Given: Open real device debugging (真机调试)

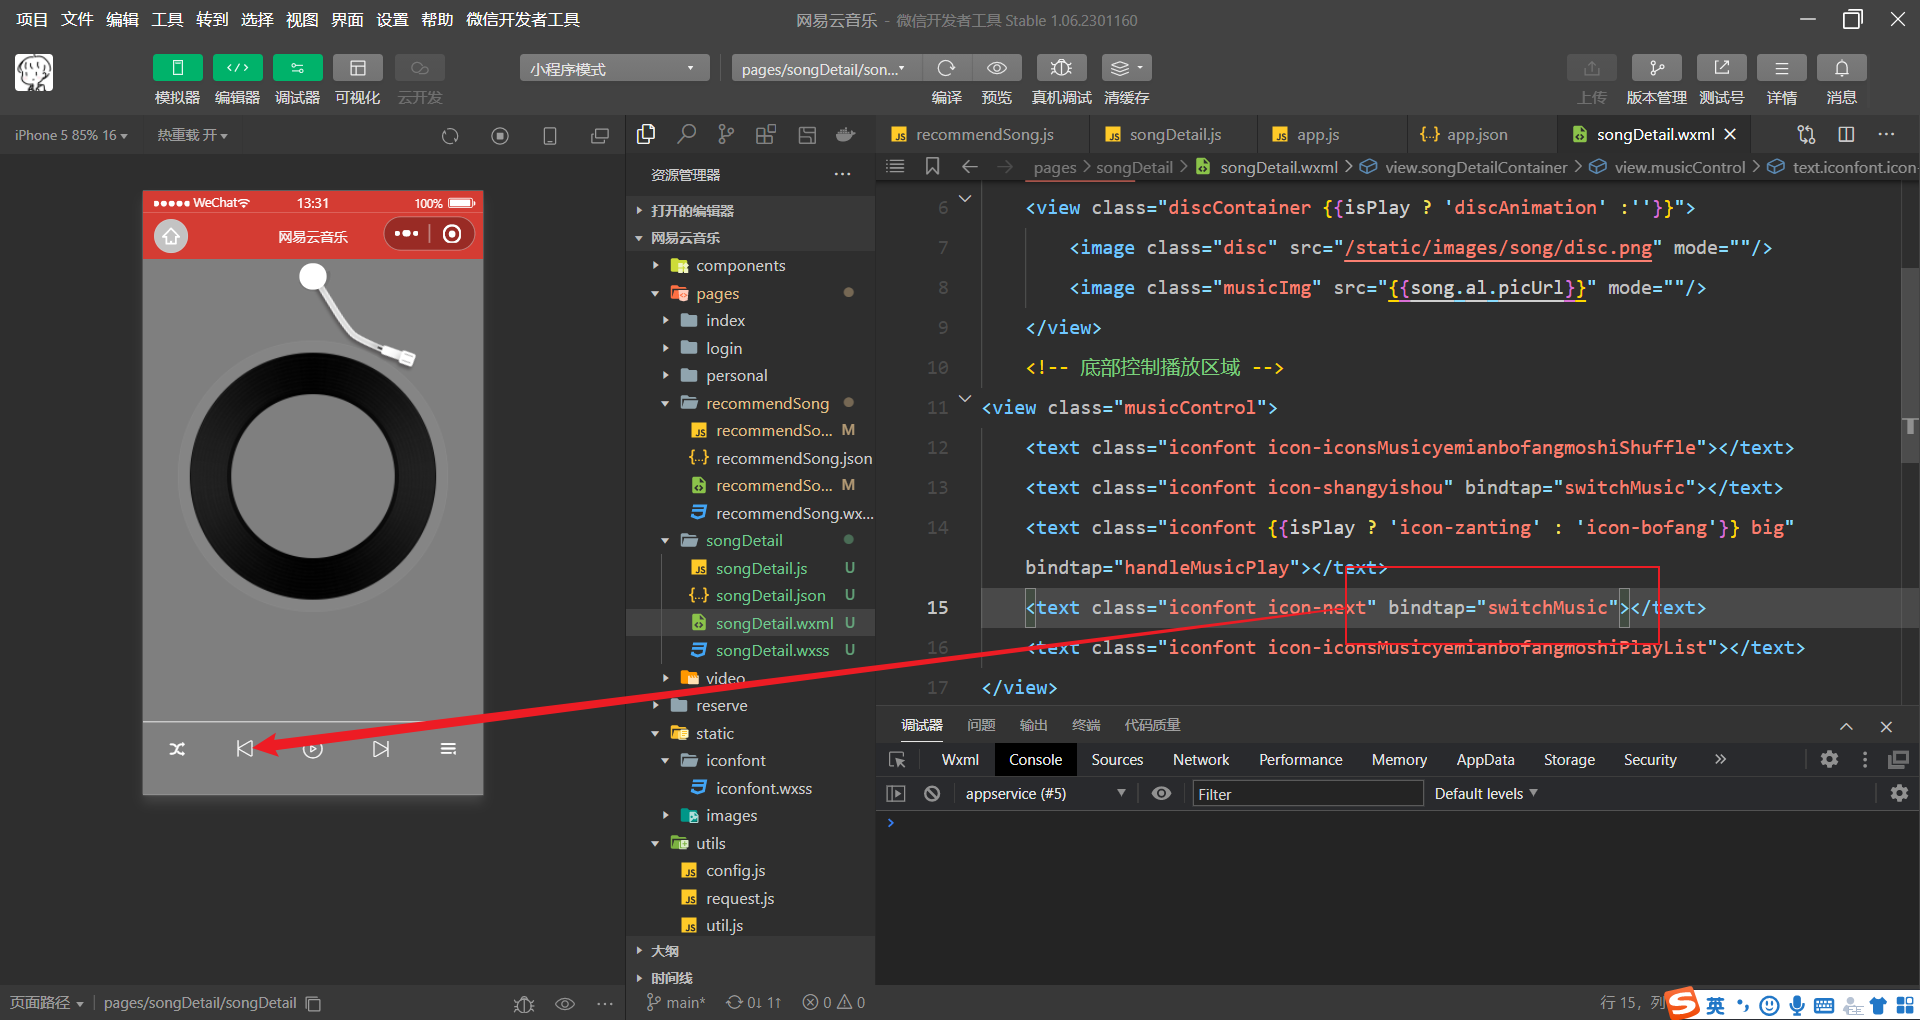Looking at the screenshot, I should [x=1061, y=68].
